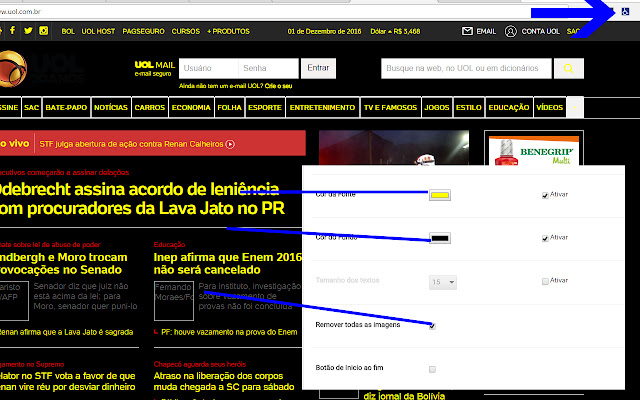Focus the Usuário input field

point(209,68)
